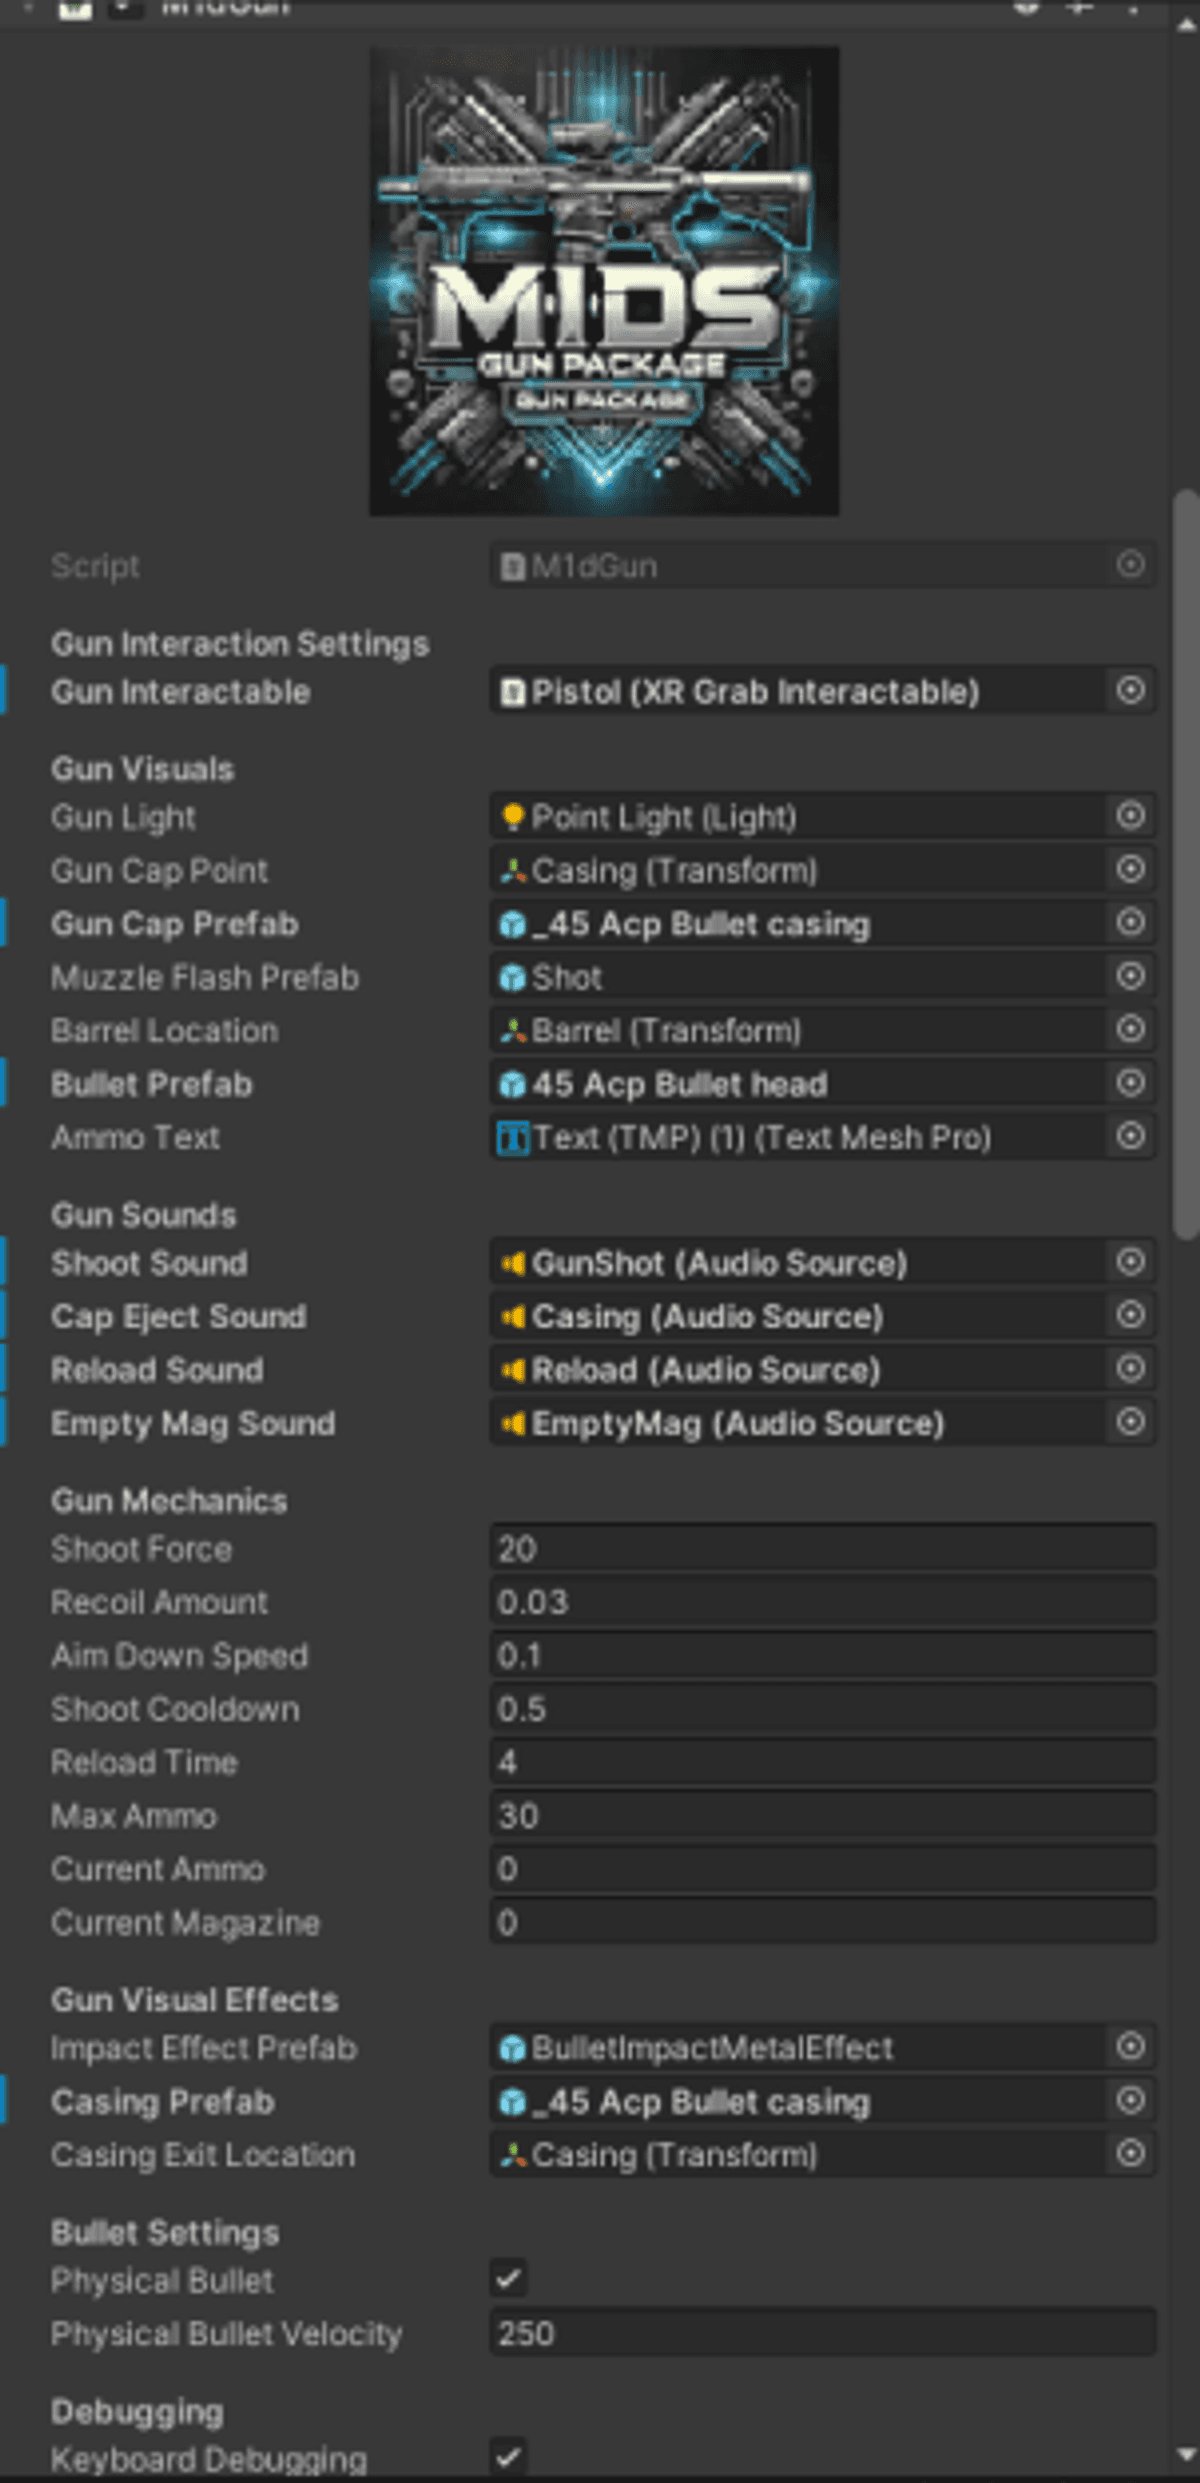This screenshot has width=1200, height=2483.
Task: Click the Reload Time value field
Action: [820, 1762]
